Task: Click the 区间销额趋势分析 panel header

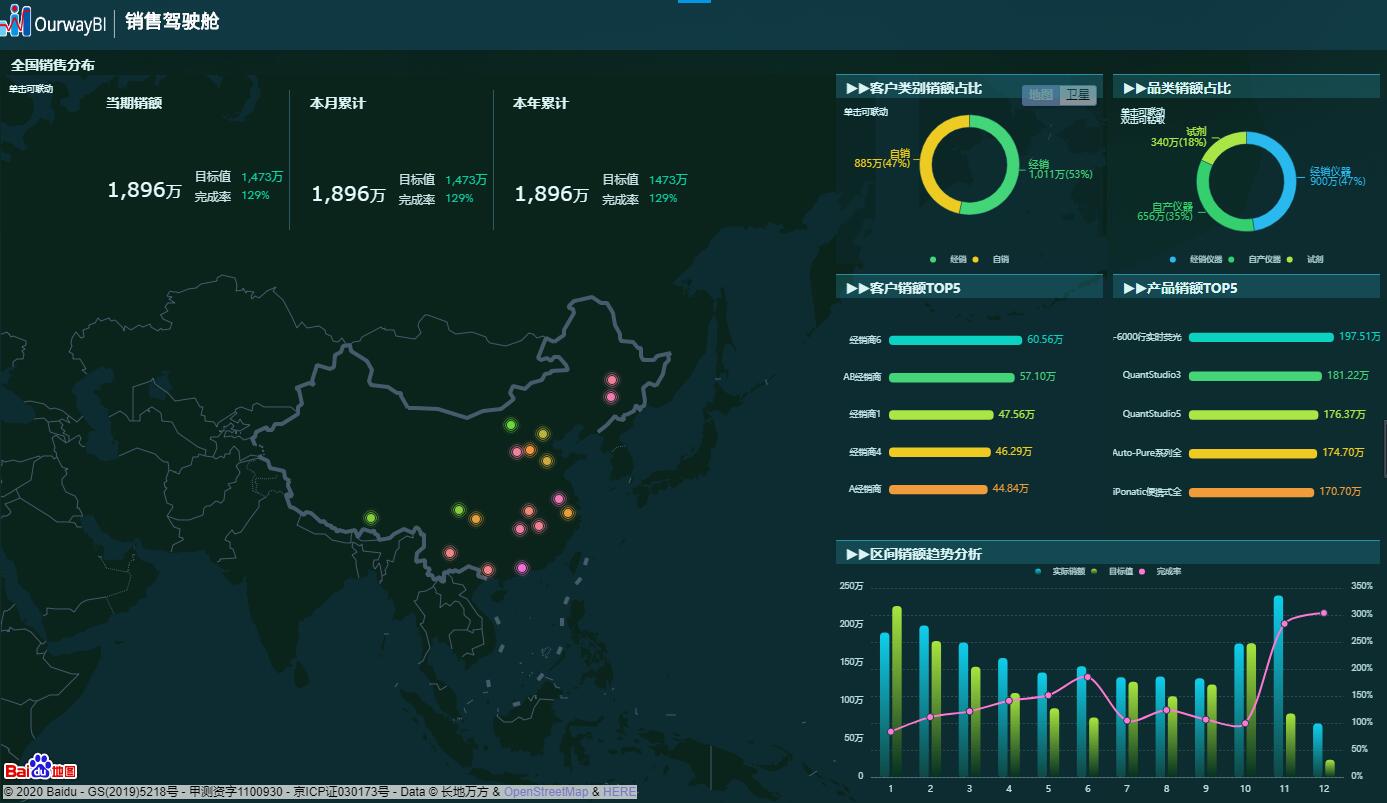Action: pos(914,554)
